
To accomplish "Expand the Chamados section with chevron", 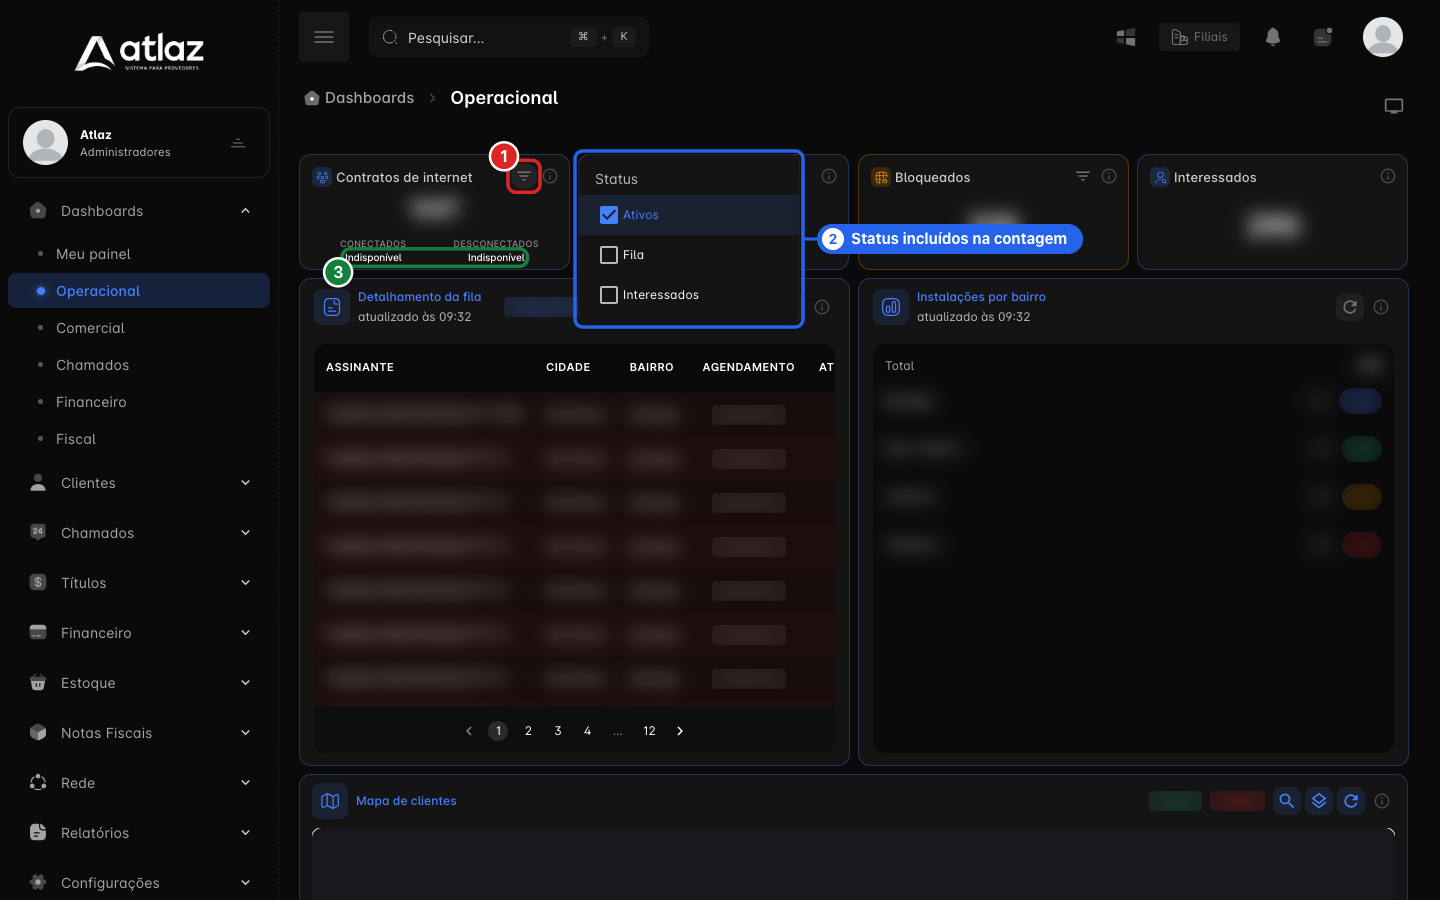I will tap(245, 533).
